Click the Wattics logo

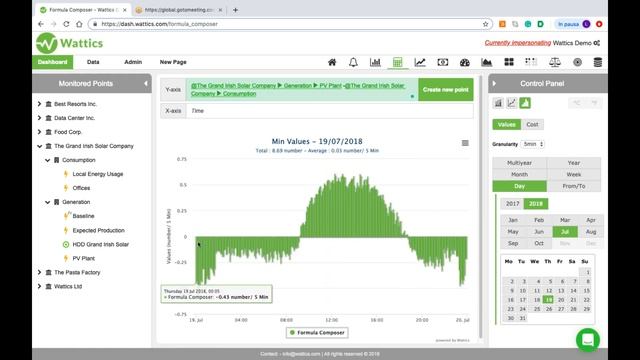click(x=69, y=43)
